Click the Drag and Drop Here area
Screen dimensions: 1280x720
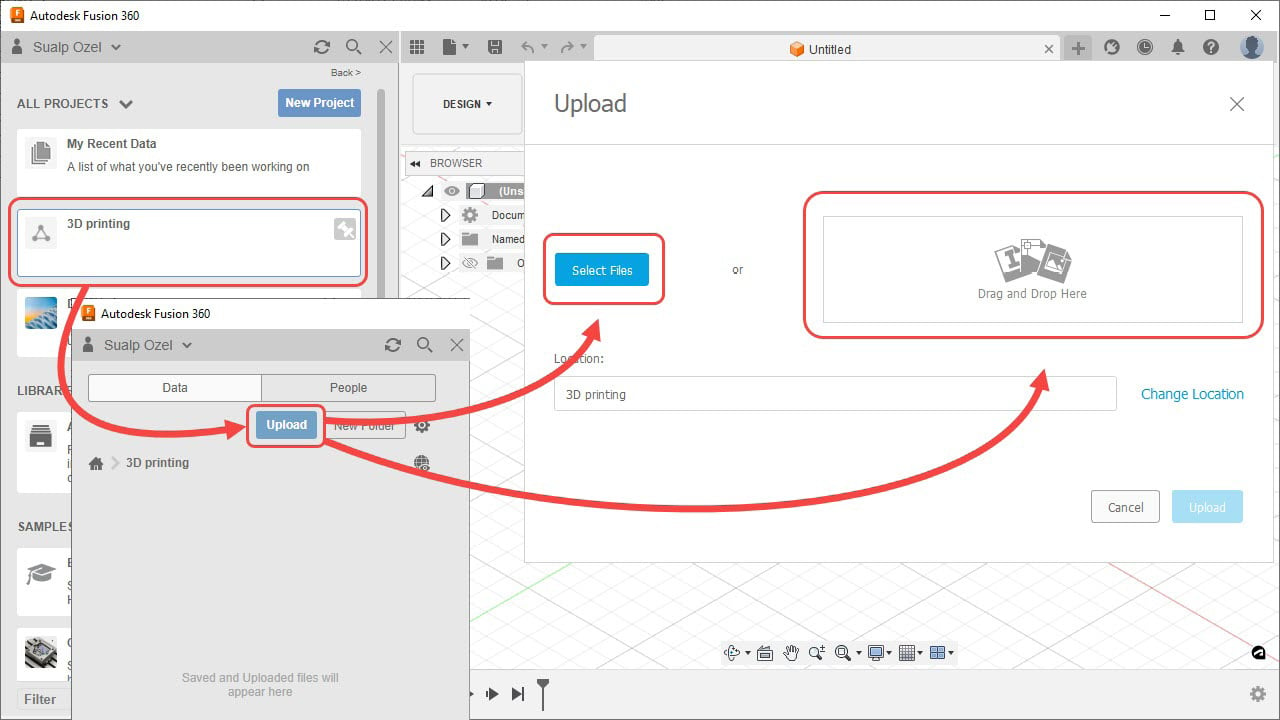pos(1032,269)
